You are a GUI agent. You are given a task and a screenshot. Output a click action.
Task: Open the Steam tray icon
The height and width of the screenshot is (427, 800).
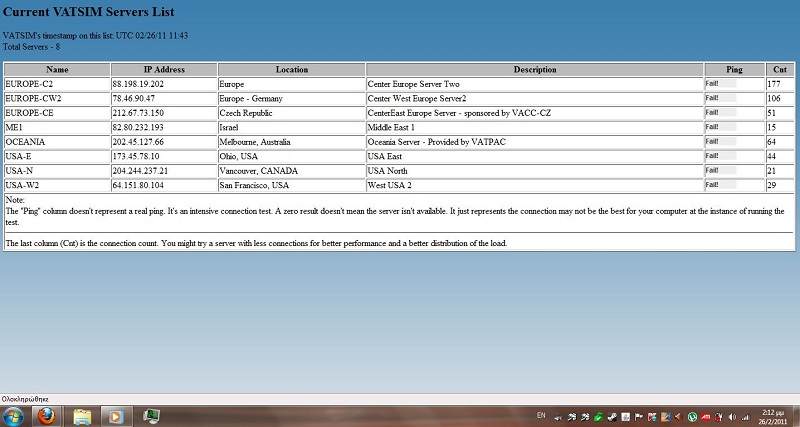tap(612, 417)
